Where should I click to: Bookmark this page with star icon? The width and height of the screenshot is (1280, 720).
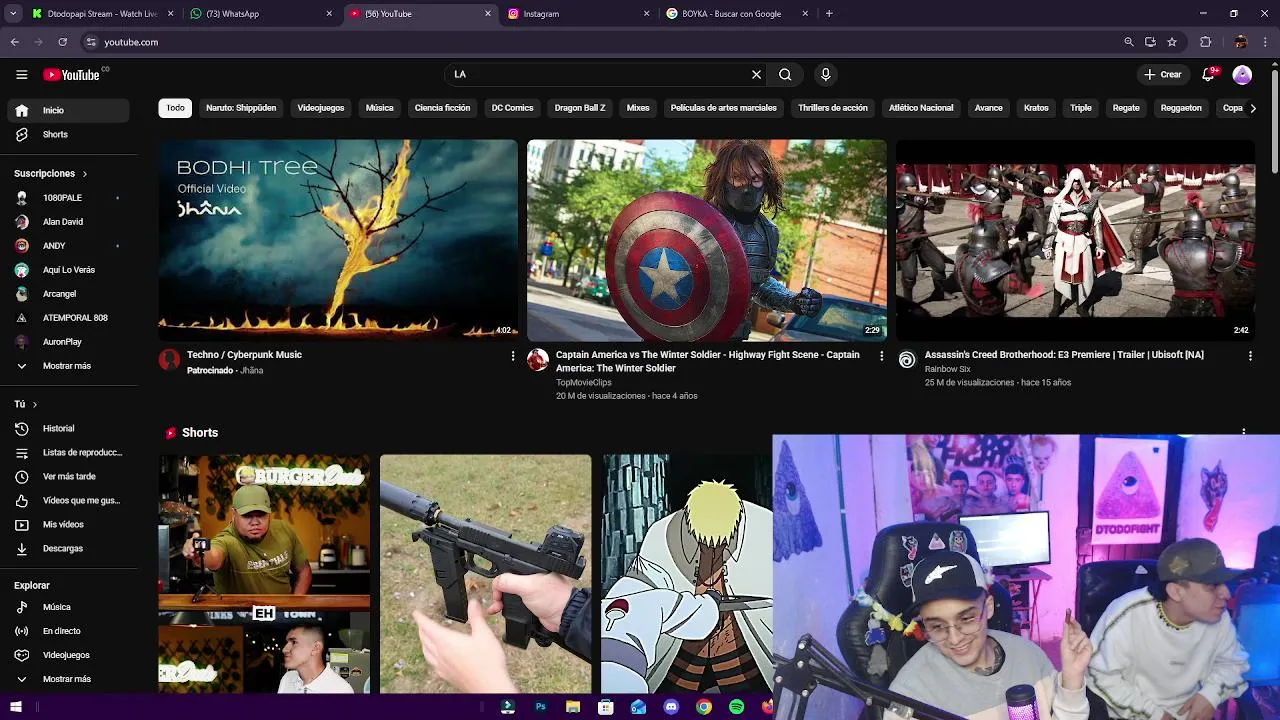(x=1172, y=42)
